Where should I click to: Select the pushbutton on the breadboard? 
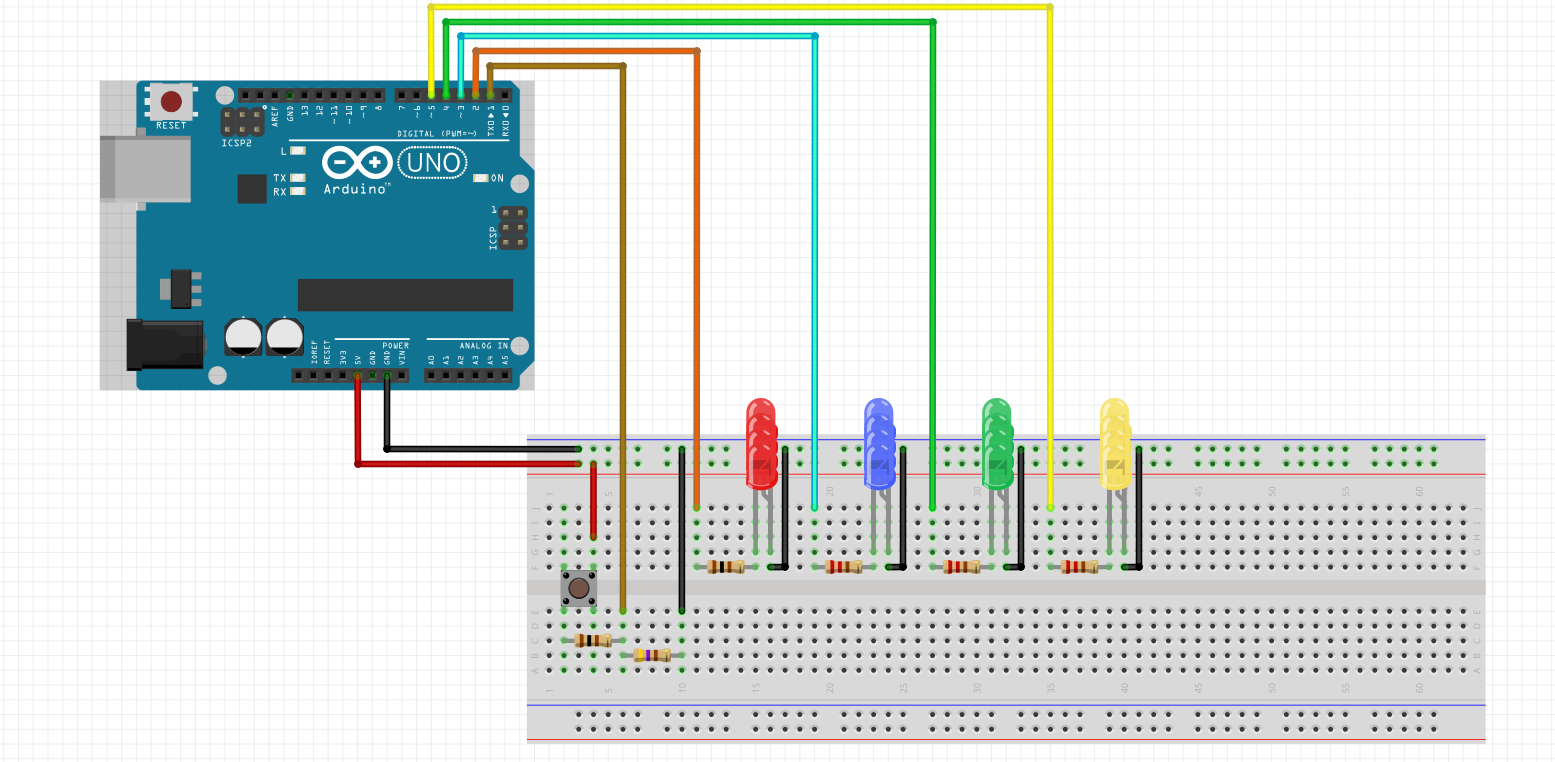click(x=579, y=588)
